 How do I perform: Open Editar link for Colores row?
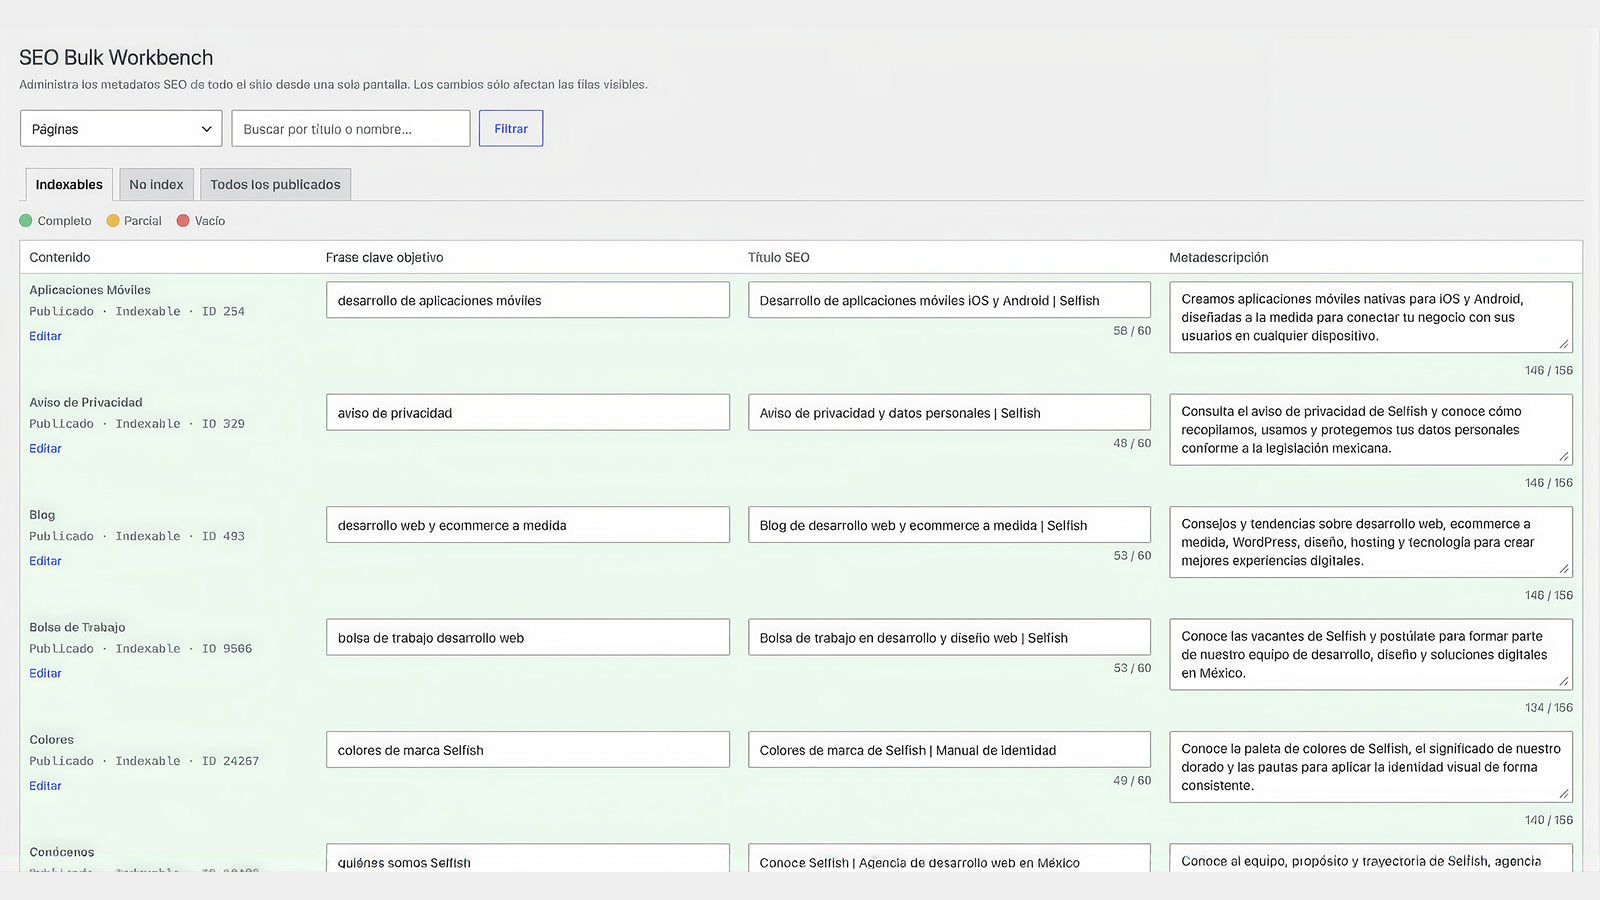(45, 786)
